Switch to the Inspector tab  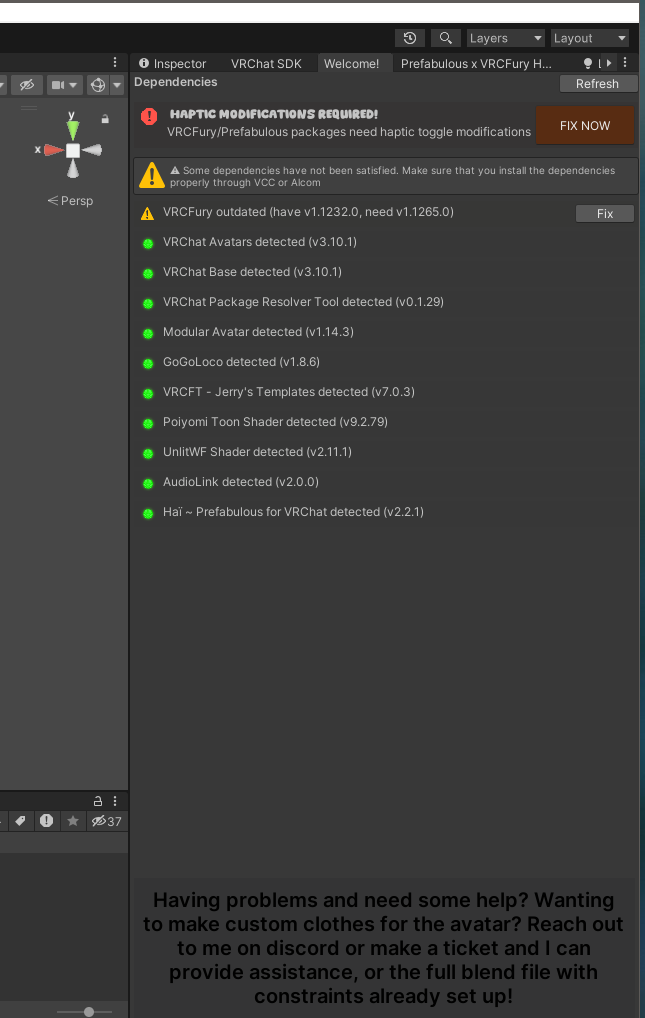[173, 64]
